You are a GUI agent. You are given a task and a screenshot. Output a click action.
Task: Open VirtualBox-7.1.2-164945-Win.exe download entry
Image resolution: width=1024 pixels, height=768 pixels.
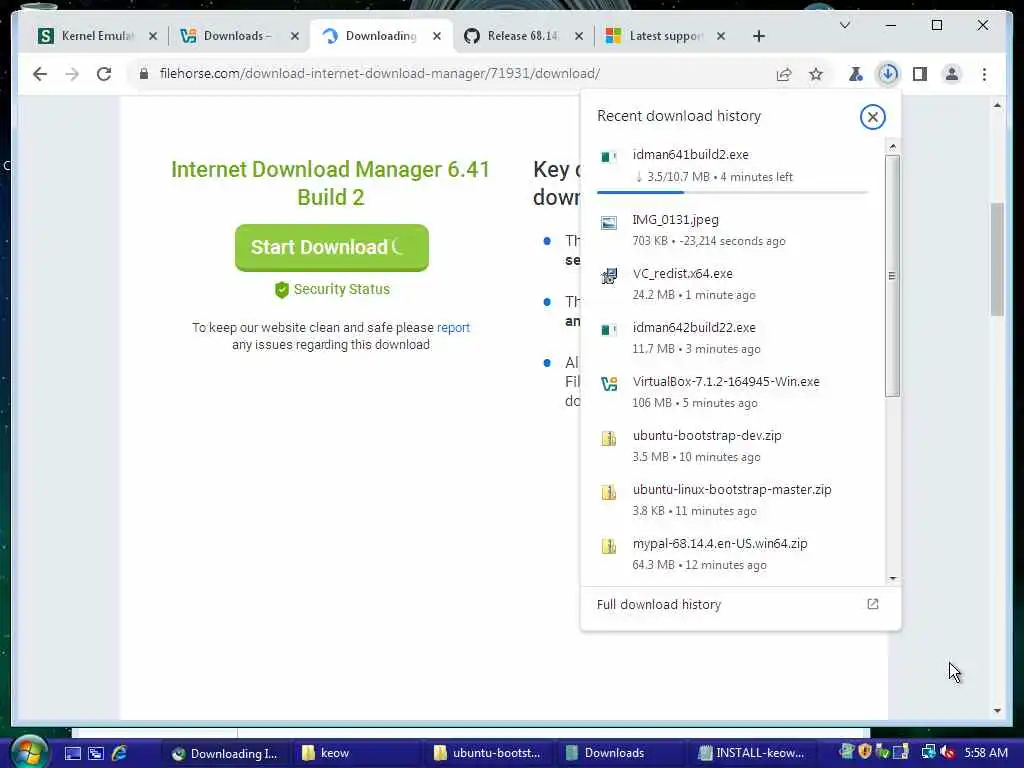point(732,392)
